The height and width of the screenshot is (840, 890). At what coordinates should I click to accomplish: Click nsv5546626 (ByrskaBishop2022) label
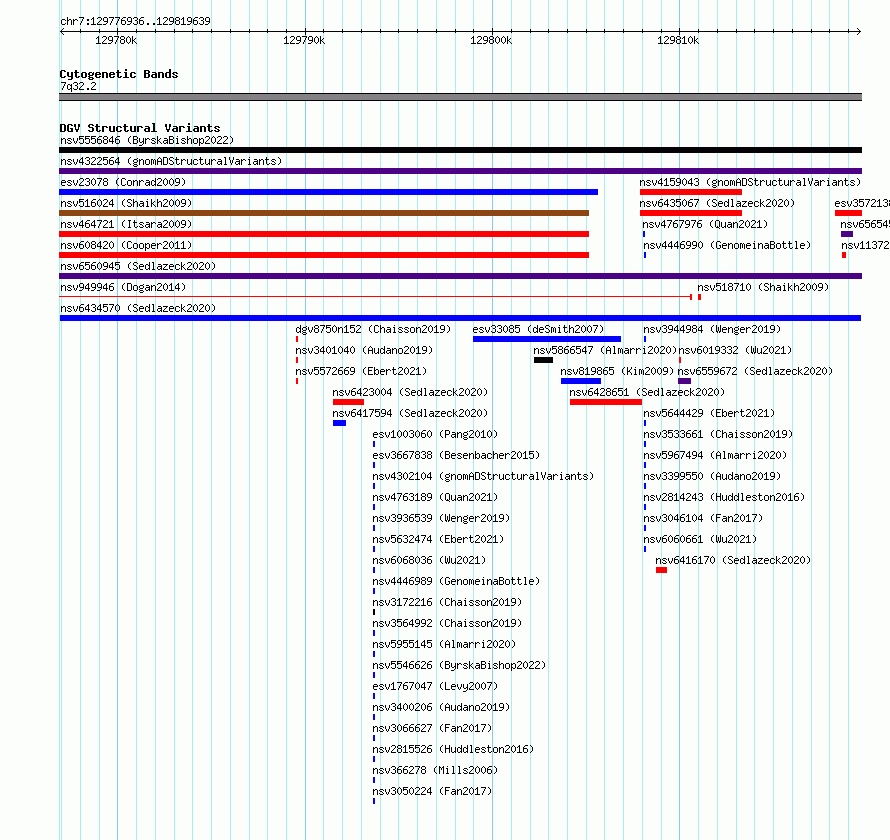tap(459, 665)
